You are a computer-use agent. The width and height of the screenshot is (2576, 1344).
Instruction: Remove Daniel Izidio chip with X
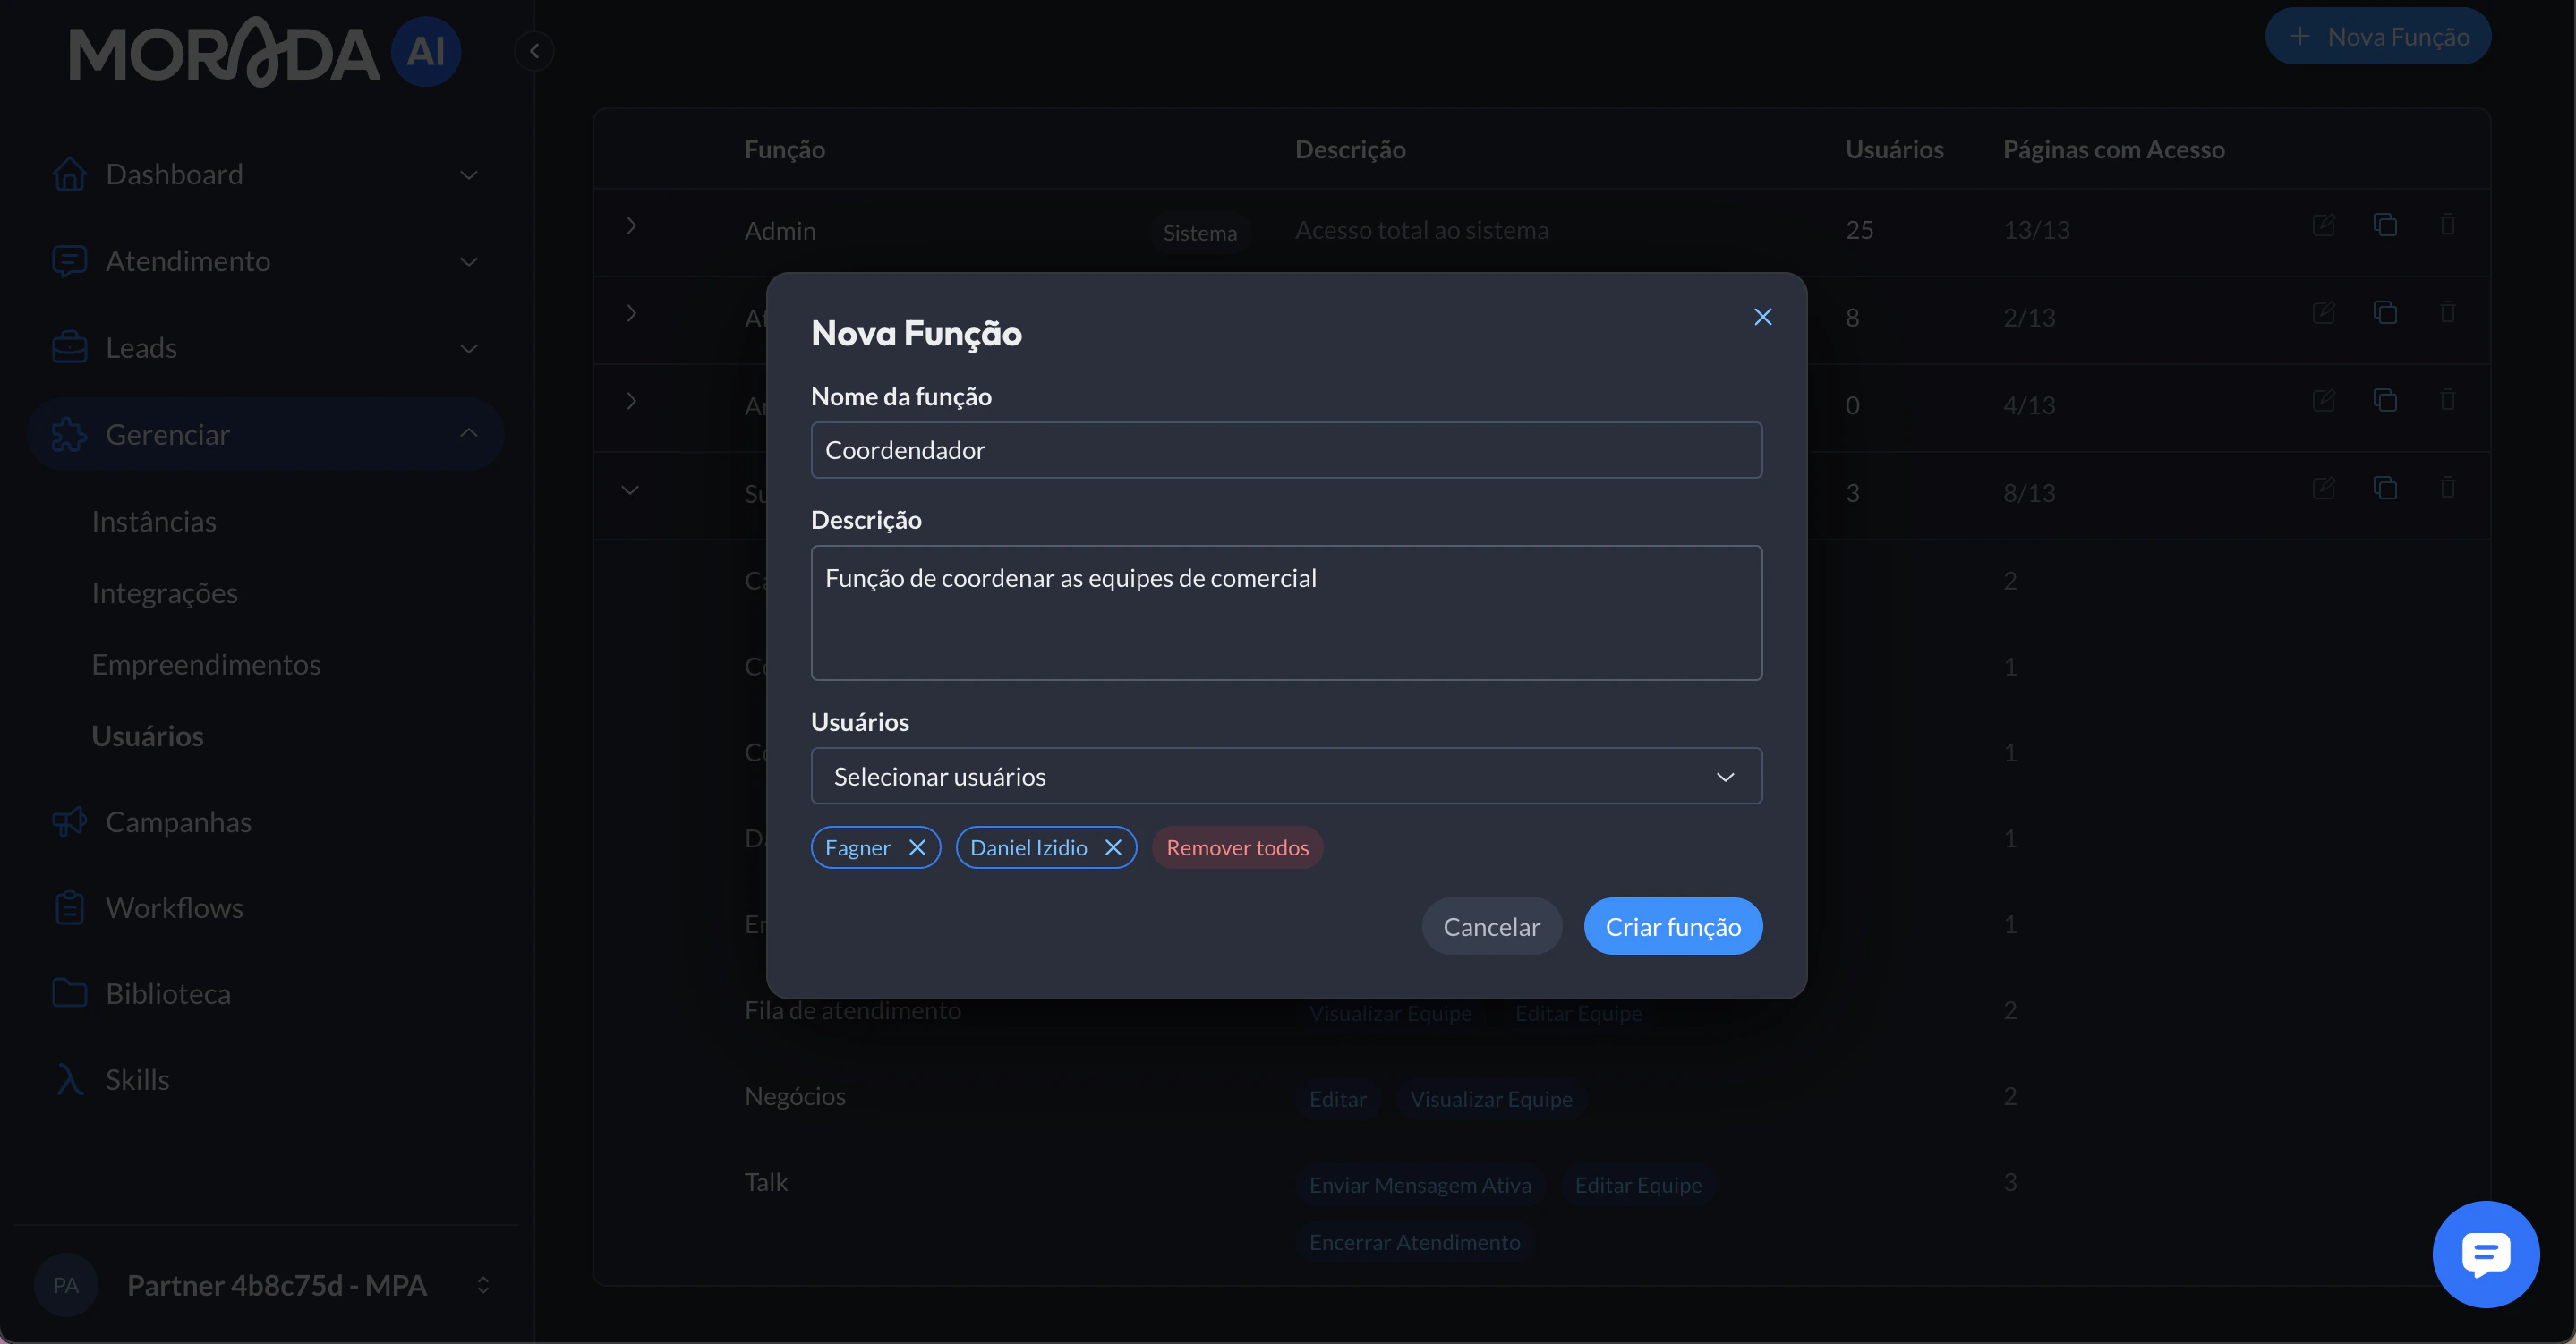coord(1112,847)
